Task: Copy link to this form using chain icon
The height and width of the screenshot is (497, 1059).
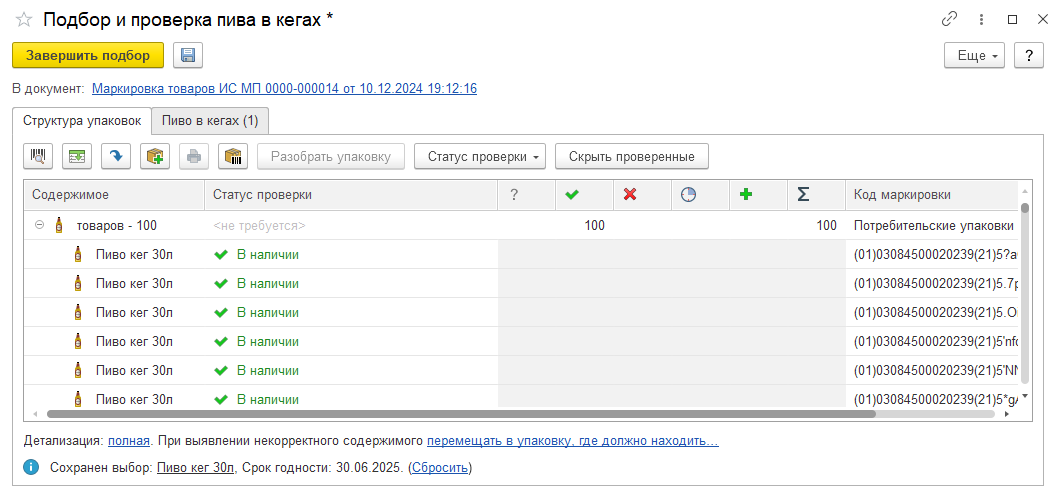Action: click(x=950, y=20)
